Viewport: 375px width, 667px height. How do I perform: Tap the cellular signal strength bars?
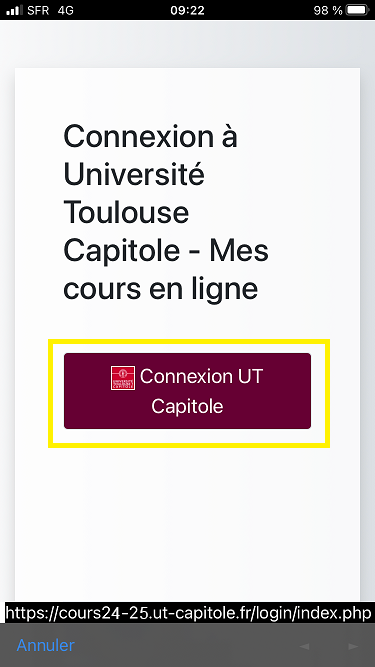tap(14, 10)
